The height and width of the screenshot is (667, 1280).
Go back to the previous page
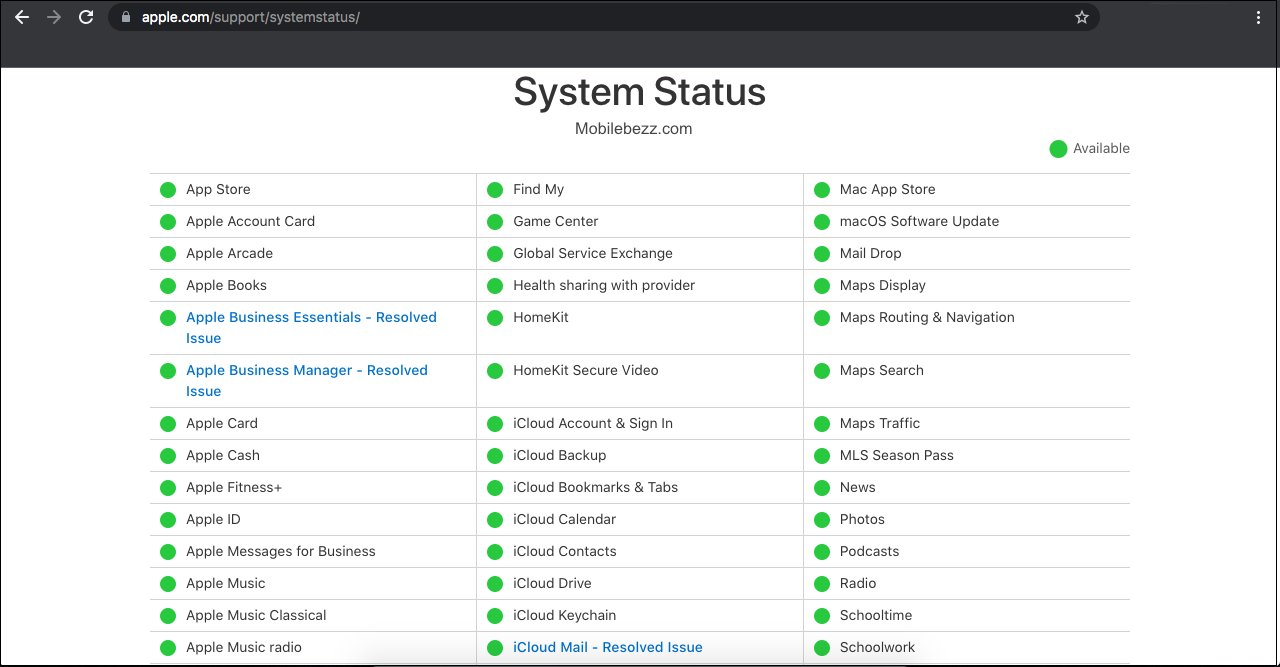[22, 17]
